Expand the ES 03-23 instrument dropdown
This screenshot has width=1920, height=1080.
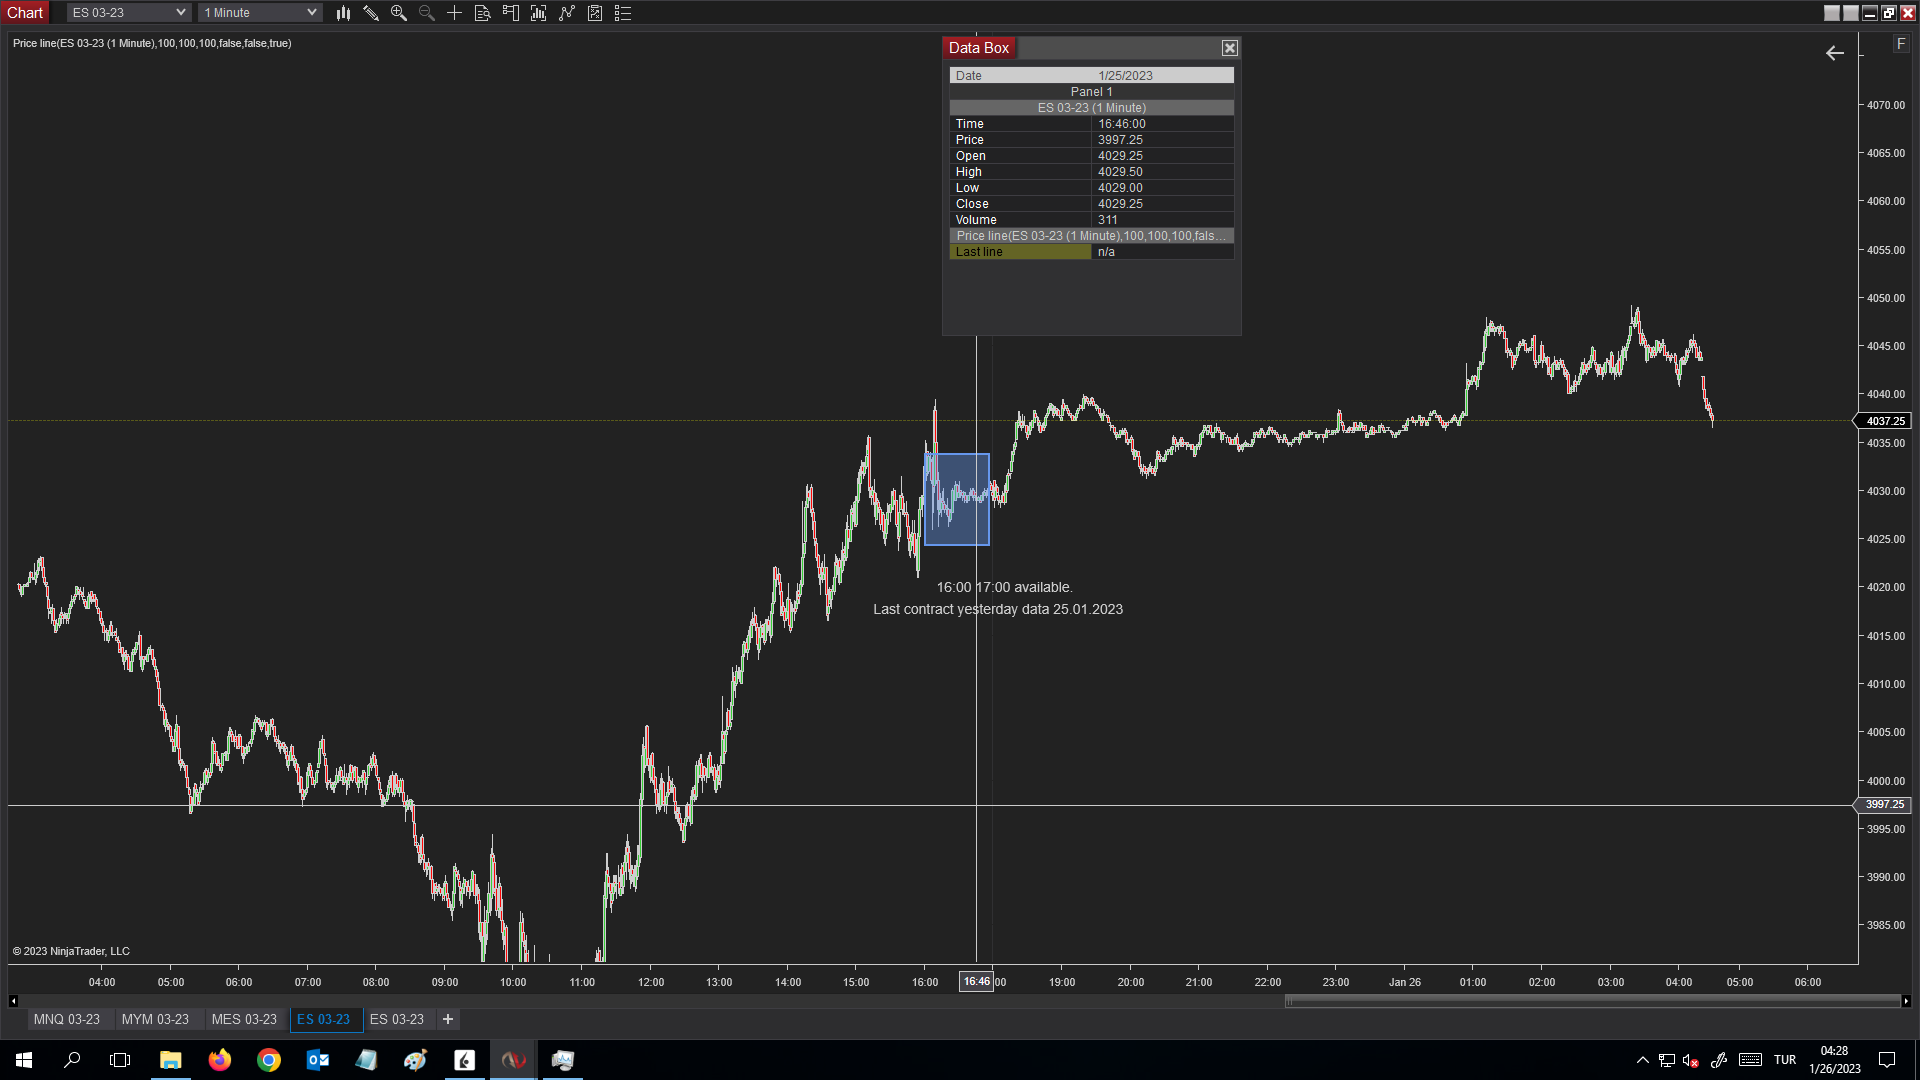tap(181, 13)
